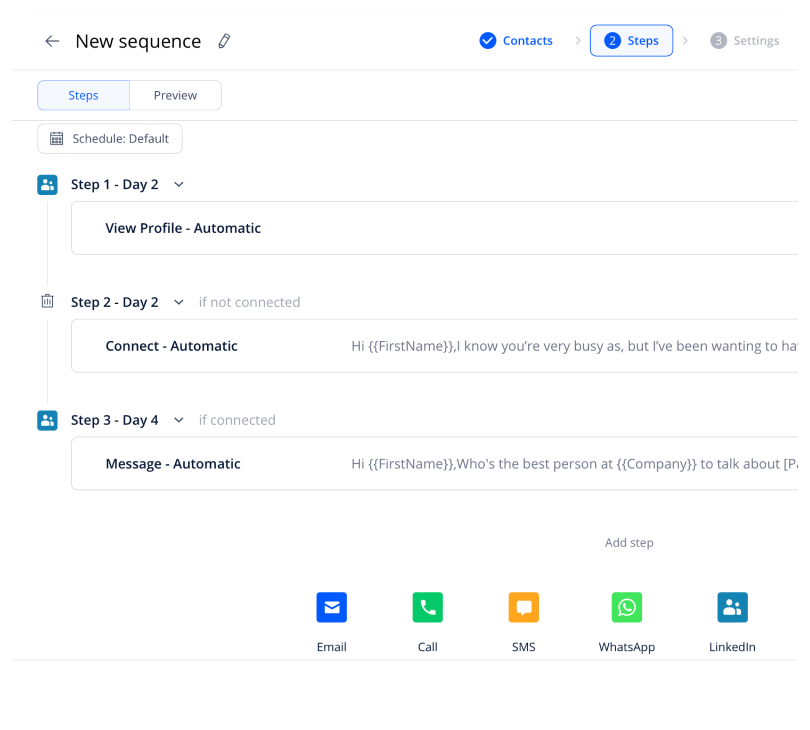The width and height of the screenshot is (810, 730).
Task: Click the Step 1 LinkedIn icon
Action: tap(47, 184)
